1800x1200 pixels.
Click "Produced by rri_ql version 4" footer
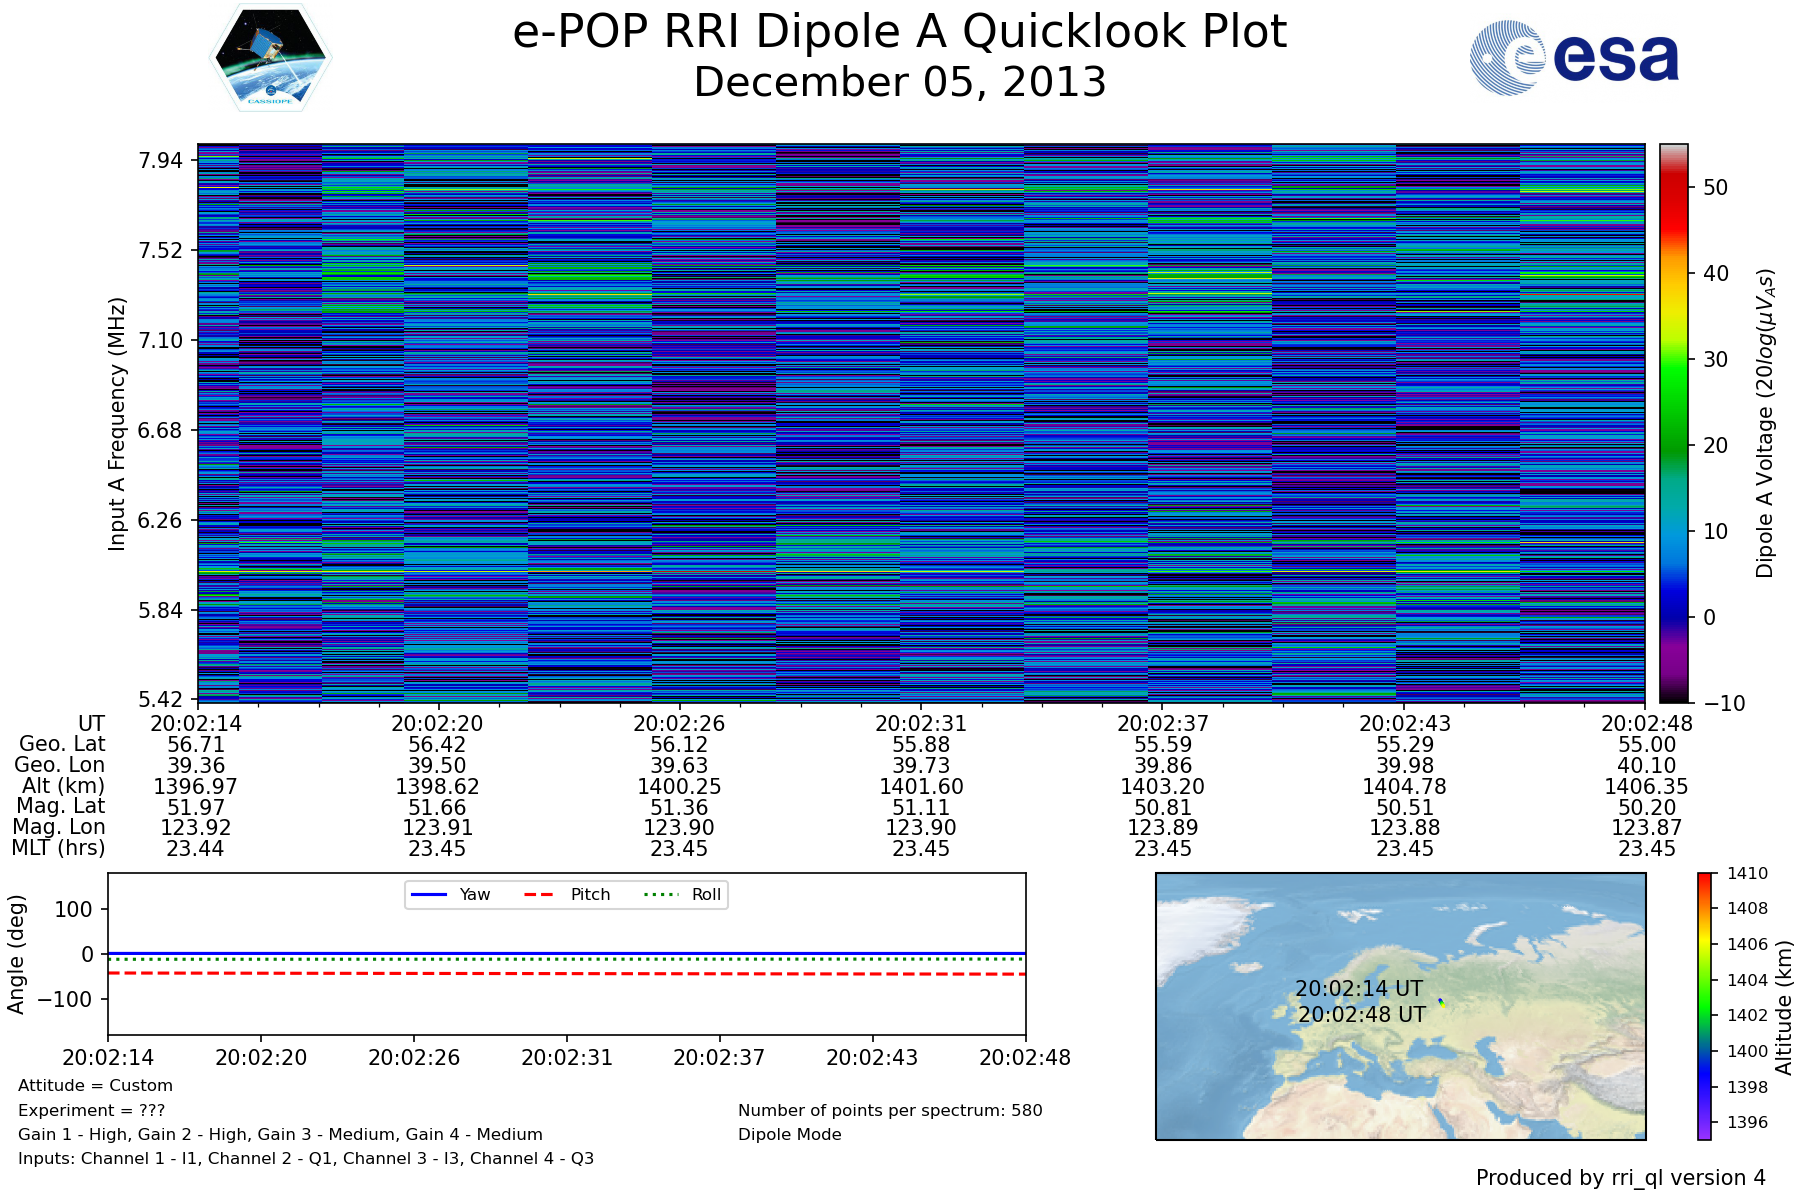click(x=1620, y=1177)
